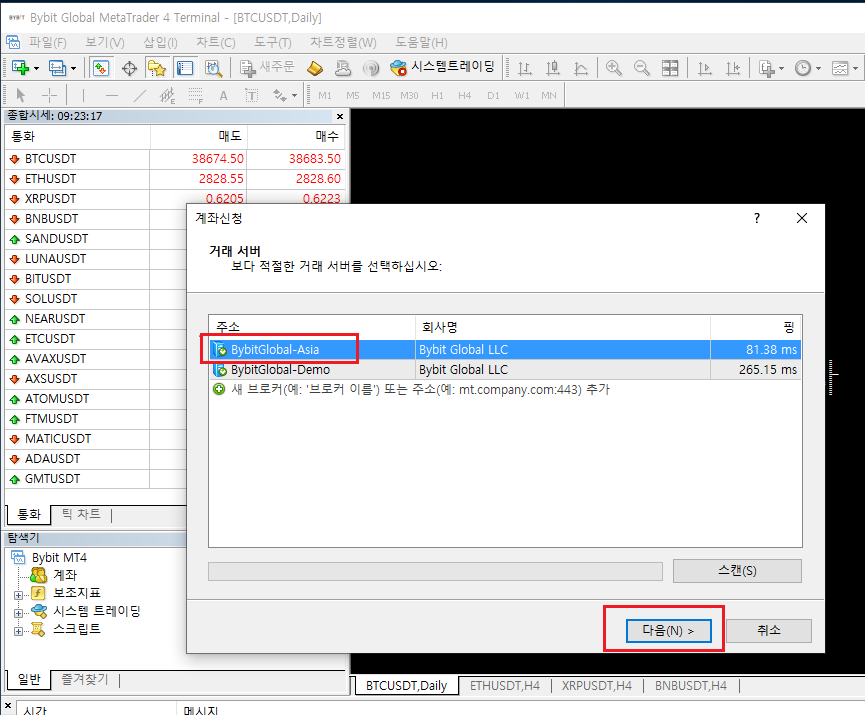This screenshot has width=865, height=715.
Task: Select the cursor arrow tool
Action: coord(21,95)
